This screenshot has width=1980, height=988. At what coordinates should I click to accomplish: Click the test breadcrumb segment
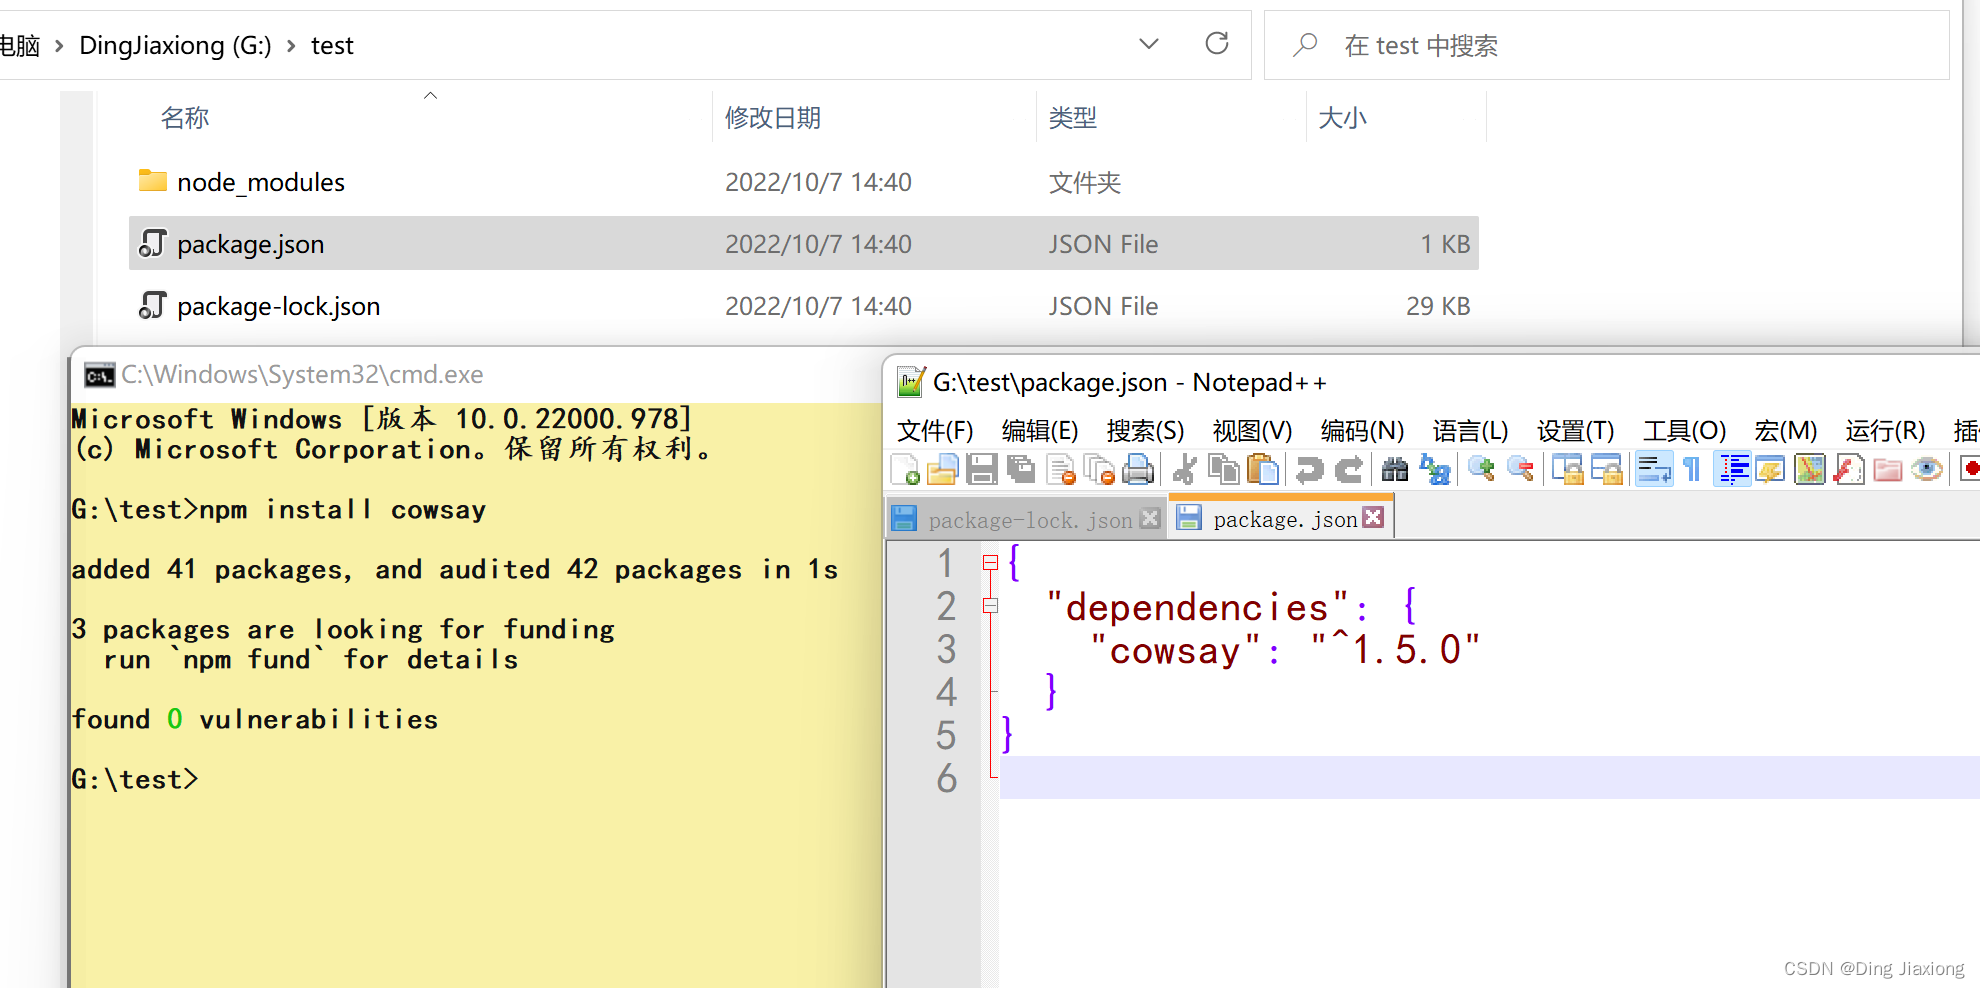(332, 46)
